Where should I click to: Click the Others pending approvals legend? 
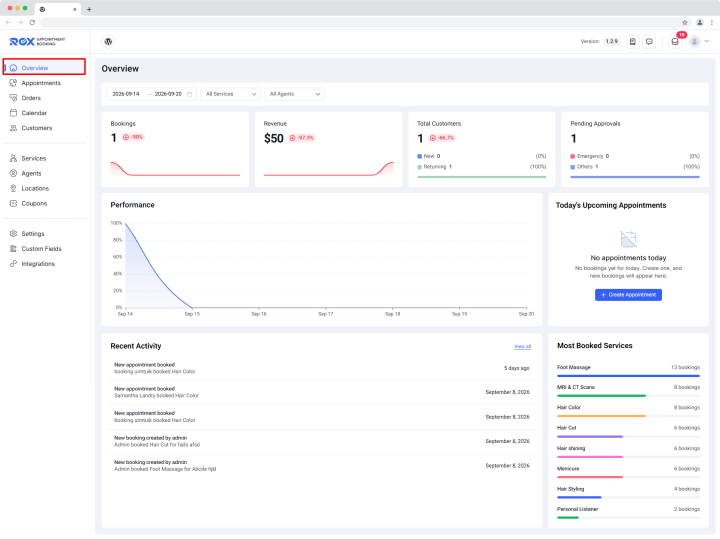click(x=635, y=167)
